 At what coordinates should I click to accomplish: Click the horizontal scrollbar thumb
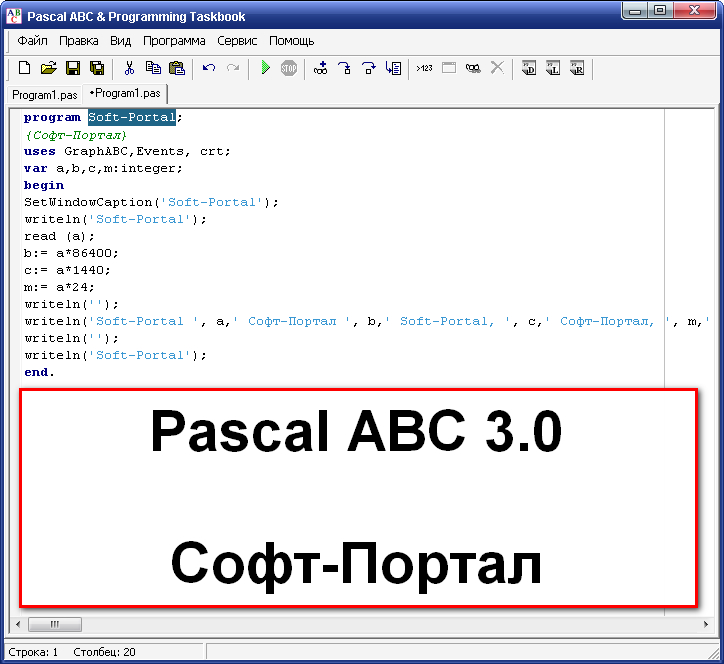(55, 624)
